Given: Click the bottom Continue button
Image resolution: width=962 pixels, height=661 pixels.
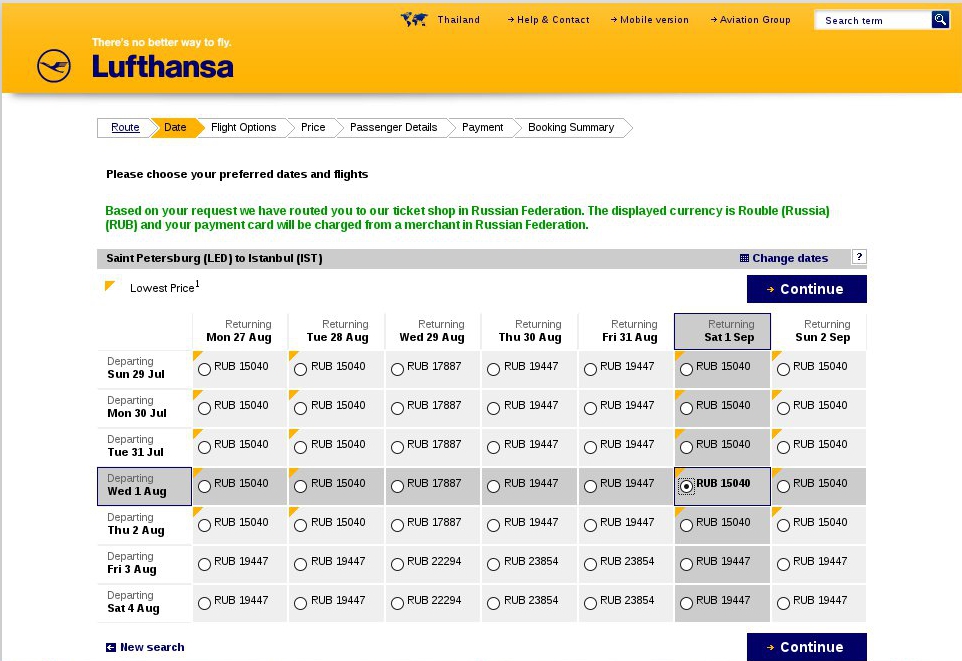Looking at the screenshot, I should click(x=806, y=647).
